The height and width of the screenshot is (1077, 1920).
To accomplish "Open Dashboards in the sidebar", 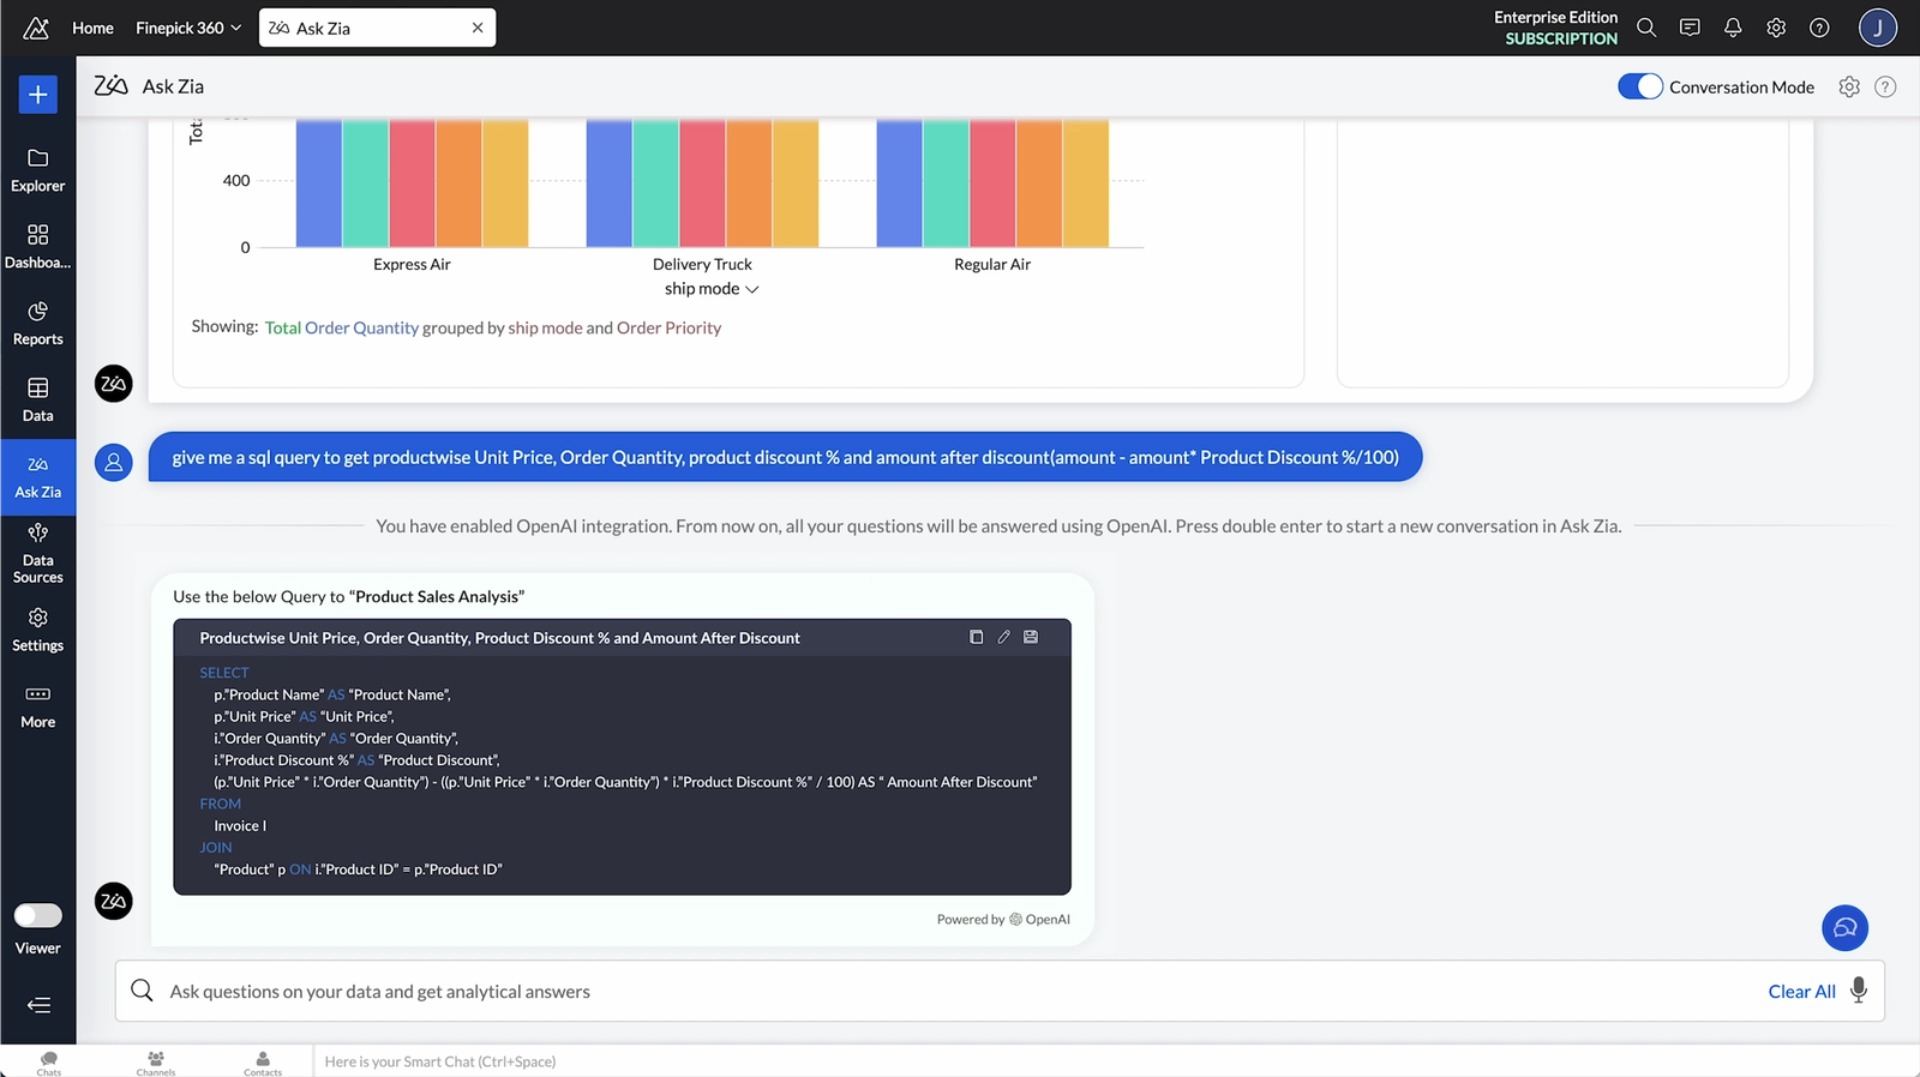I will pyautogui.click(x=38, y=247).
